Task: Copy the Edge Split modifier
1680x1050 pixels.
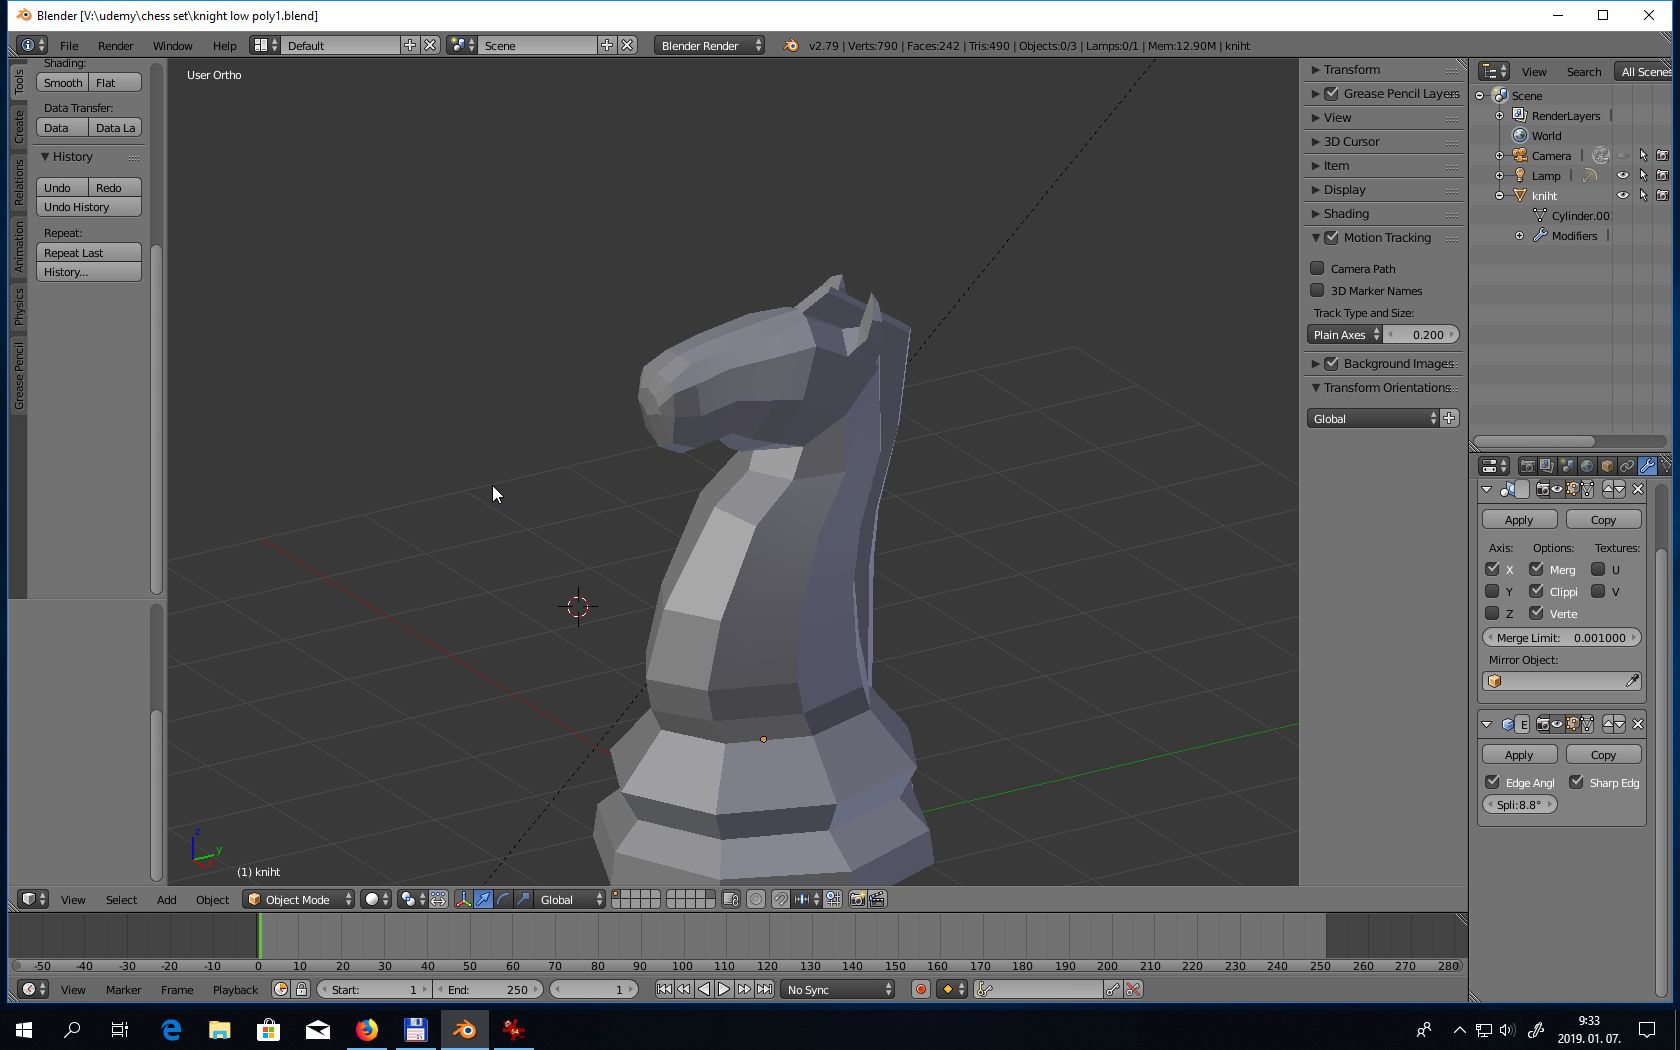Action: (1603, 755)
